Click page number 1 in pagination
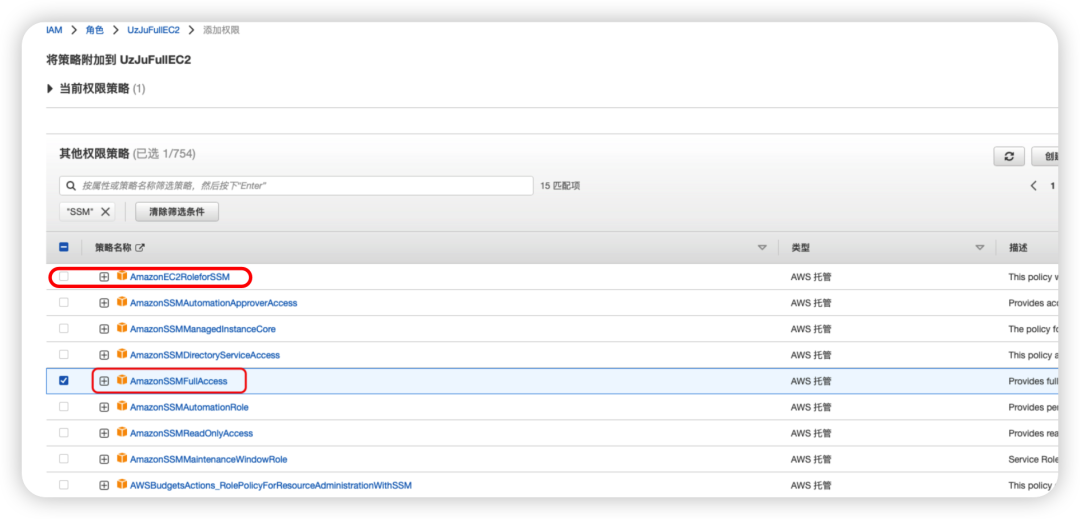 1052,186
